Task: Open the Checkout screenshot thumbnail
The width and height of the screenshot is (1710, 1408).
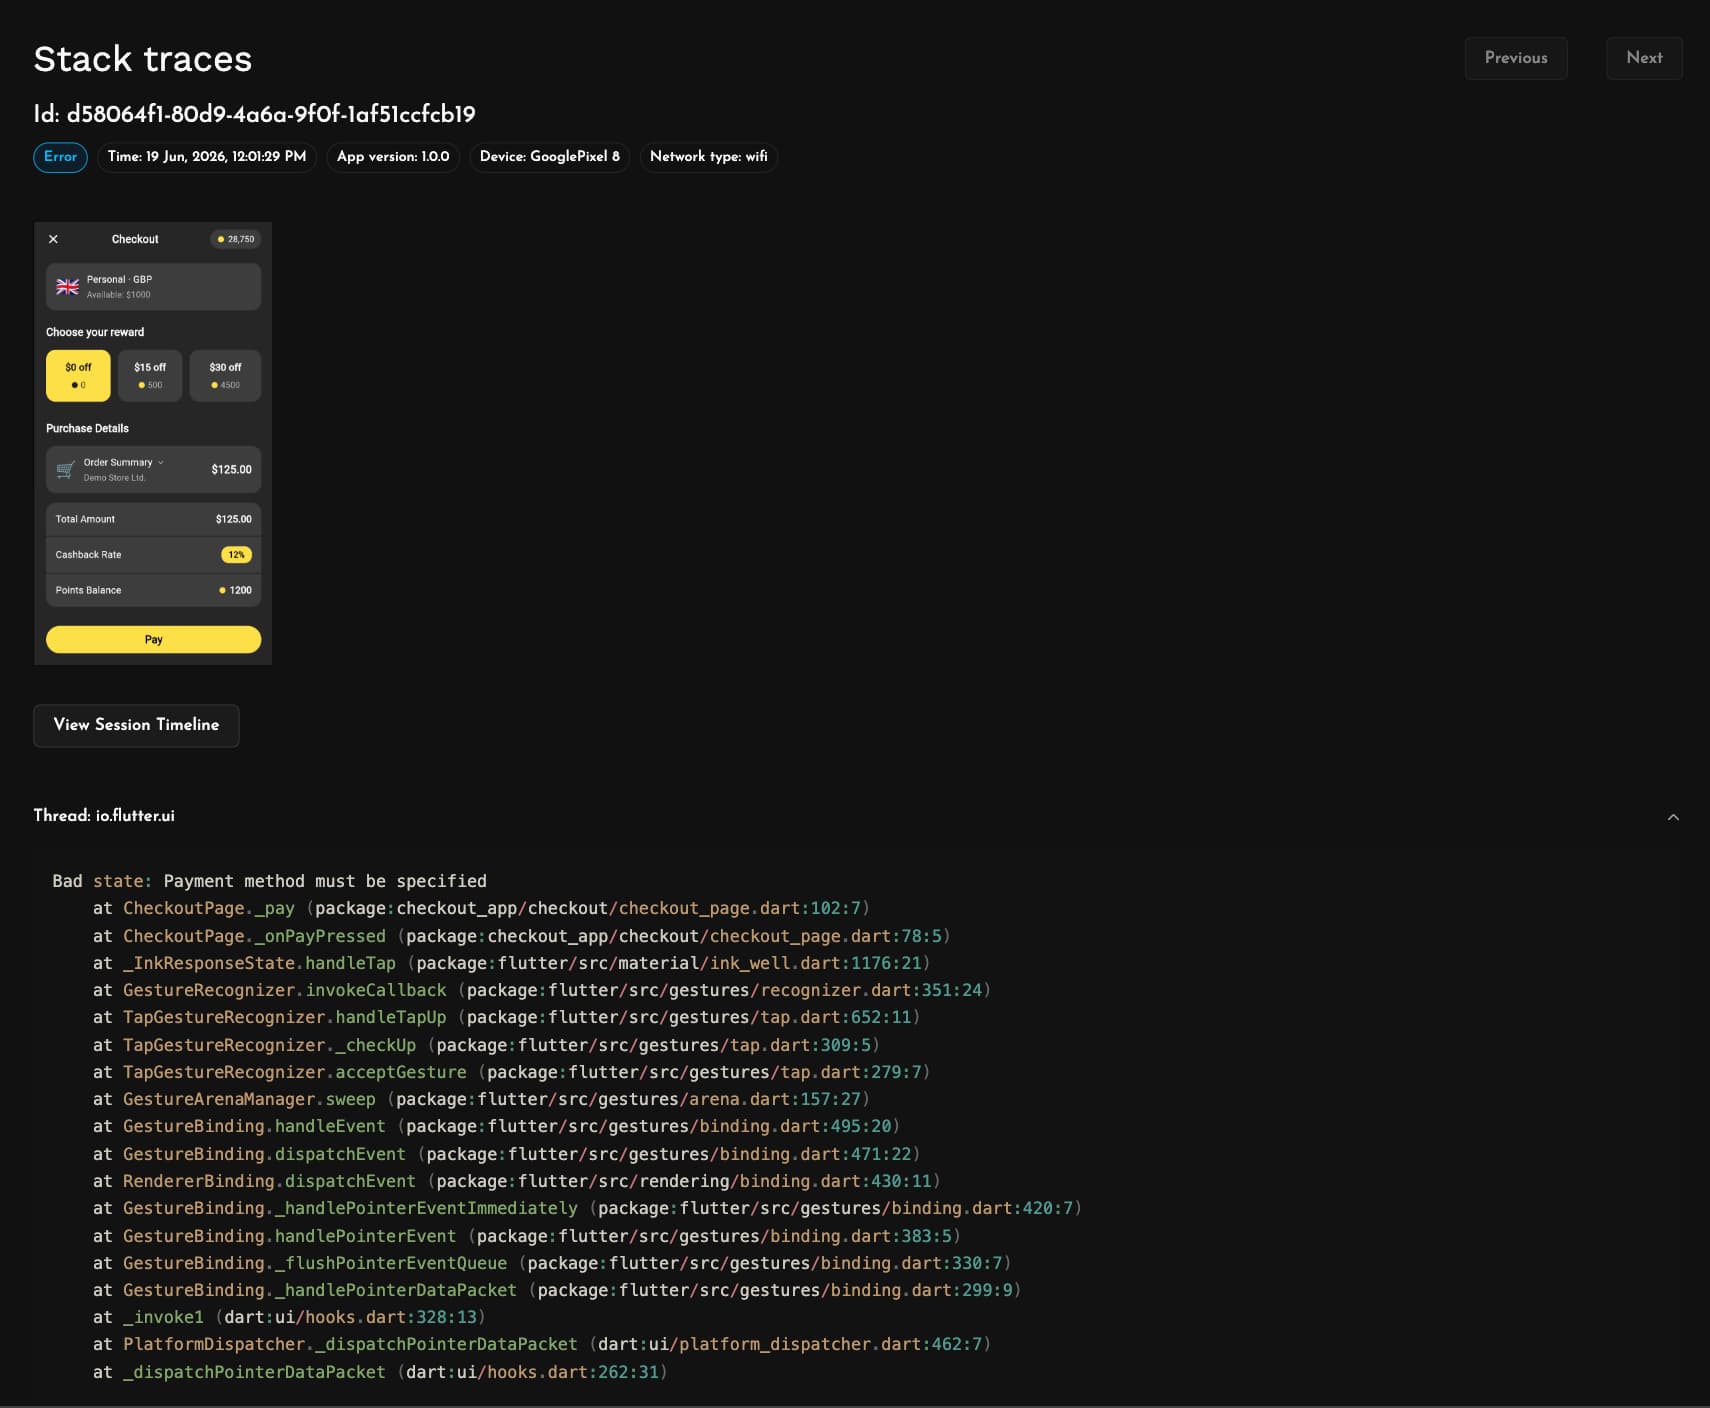Action: 153,443
